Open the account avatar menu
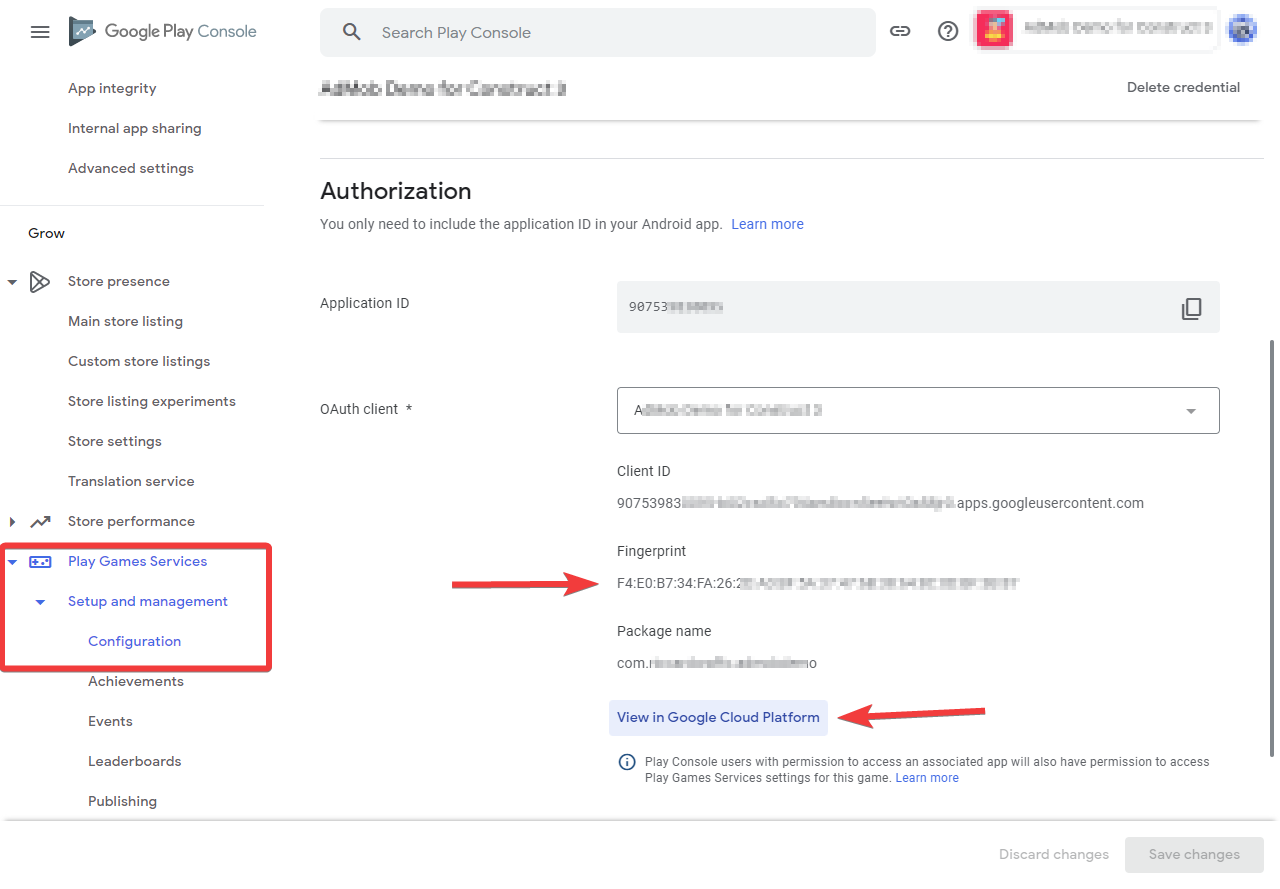1280x889 pixels. [x=1242, y=30]
